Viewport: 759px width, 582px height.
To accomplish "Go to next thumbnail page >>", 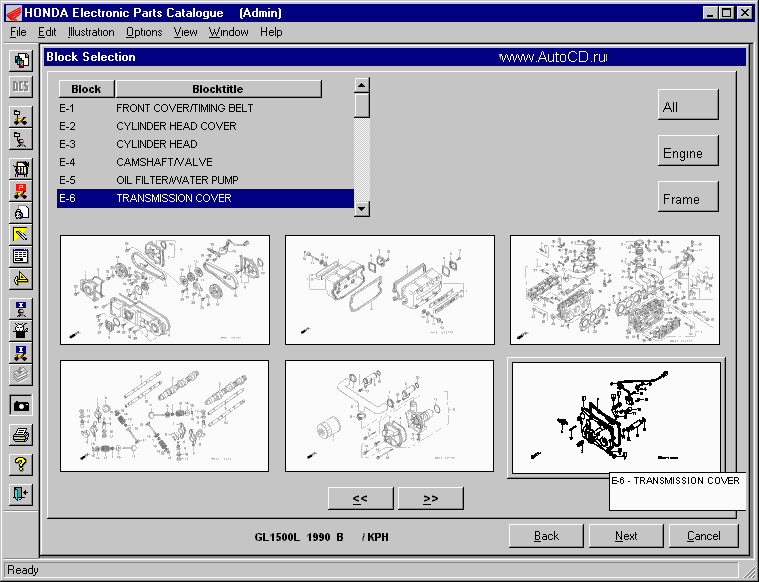I will 431,498.
